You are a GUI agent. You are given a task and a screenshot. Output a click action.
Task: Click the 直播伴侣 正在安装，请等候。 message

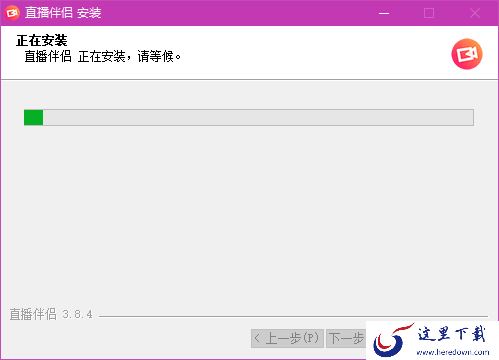[x=103, y=56]
